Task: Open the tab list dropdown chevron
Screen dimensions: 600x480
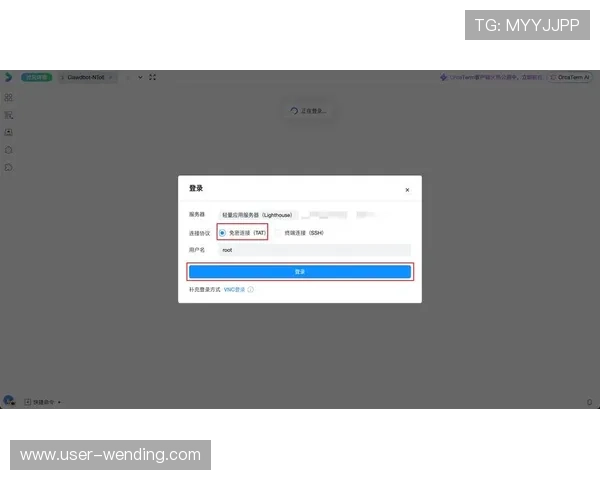Action: pos(140,76)
